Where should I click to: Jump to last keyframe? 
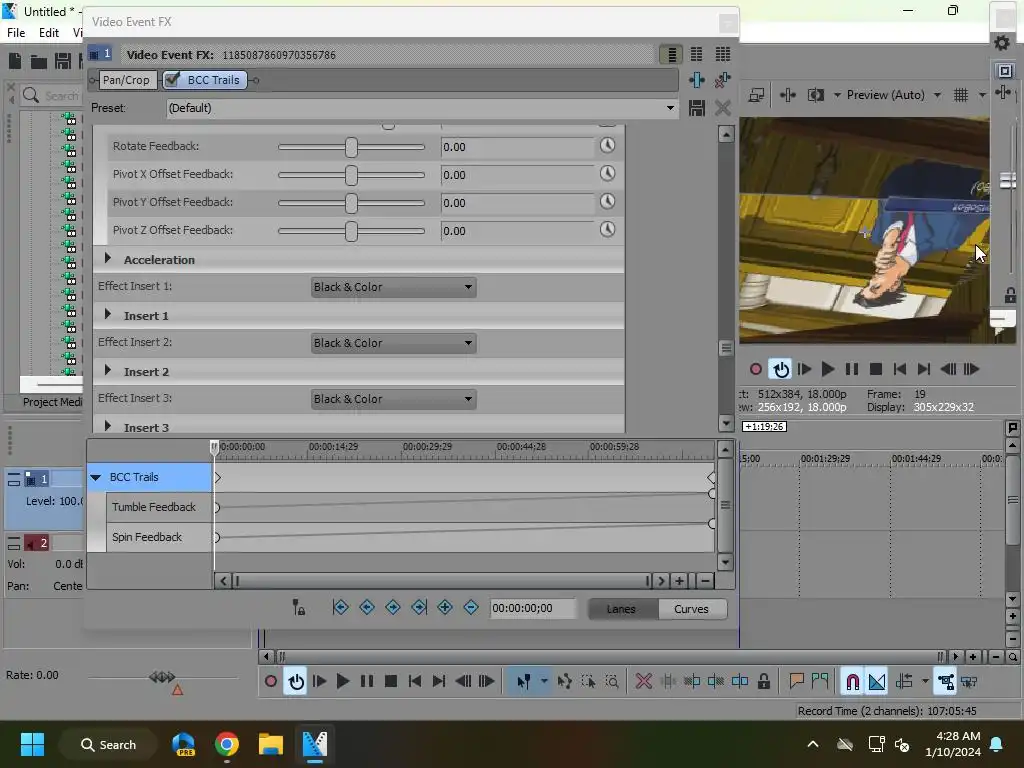click(419, 607)
